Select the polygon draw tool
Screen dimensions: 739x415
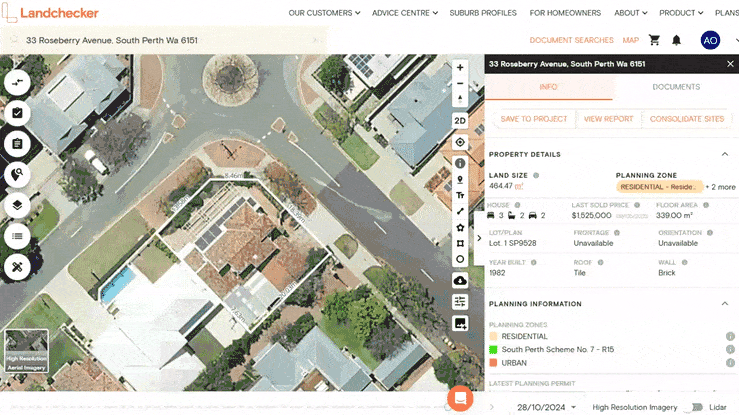(x=460, y=228)
